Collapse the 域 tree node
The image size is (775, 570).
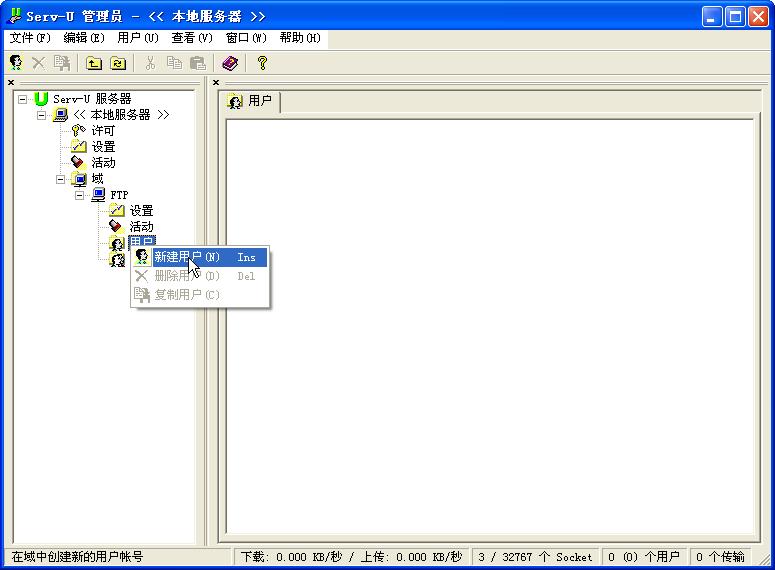pyautogui.click(x=60, y=179)
